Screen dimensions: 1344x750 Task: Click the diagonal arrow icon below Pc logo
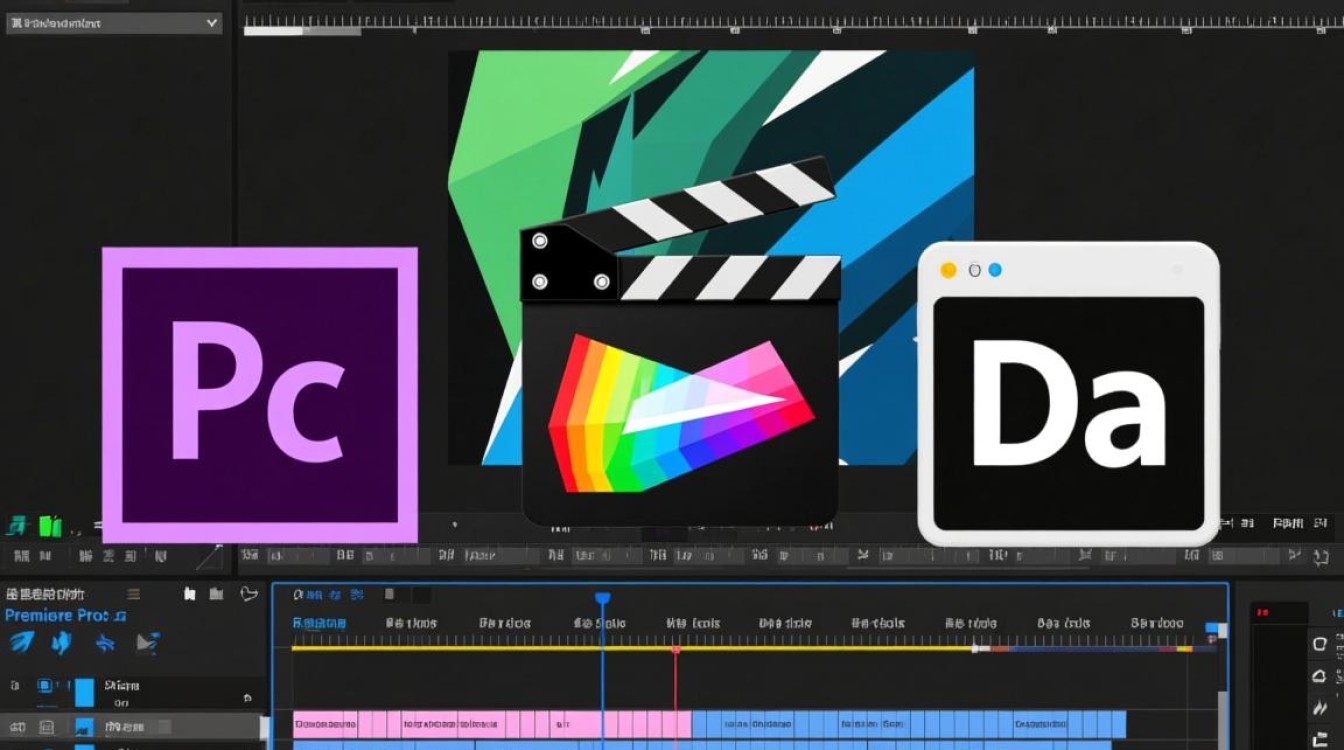click(209, 557)
